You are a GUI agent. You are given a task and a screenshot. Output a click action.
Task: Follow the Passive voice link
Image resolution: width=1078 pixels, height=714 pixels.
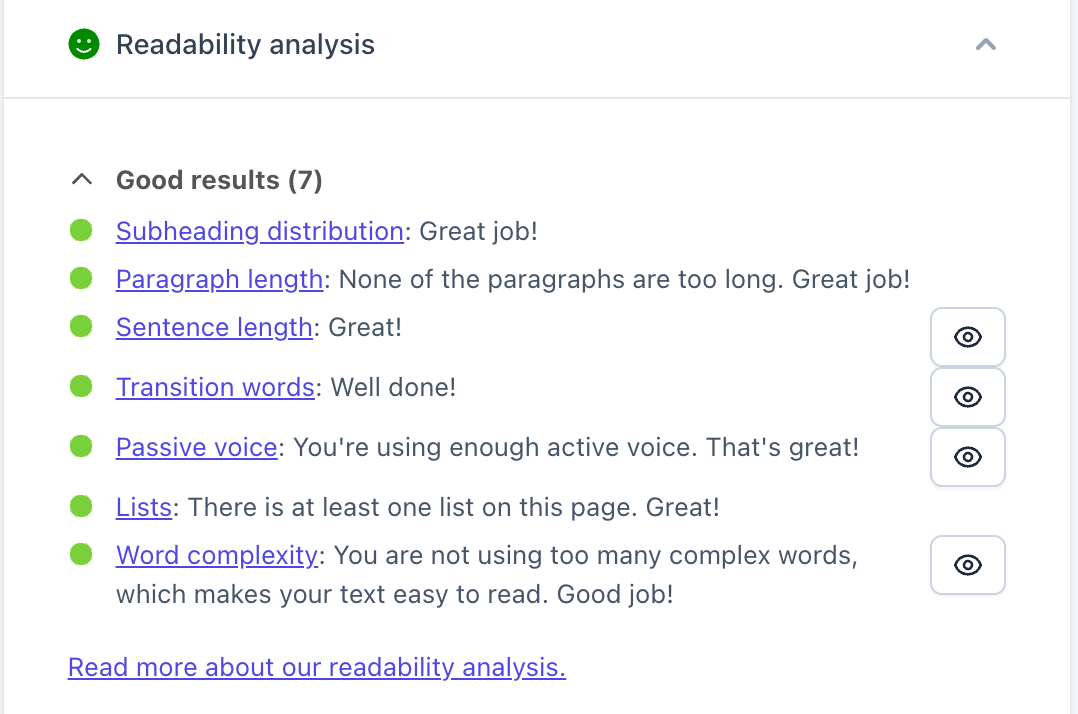coord(196,447)
